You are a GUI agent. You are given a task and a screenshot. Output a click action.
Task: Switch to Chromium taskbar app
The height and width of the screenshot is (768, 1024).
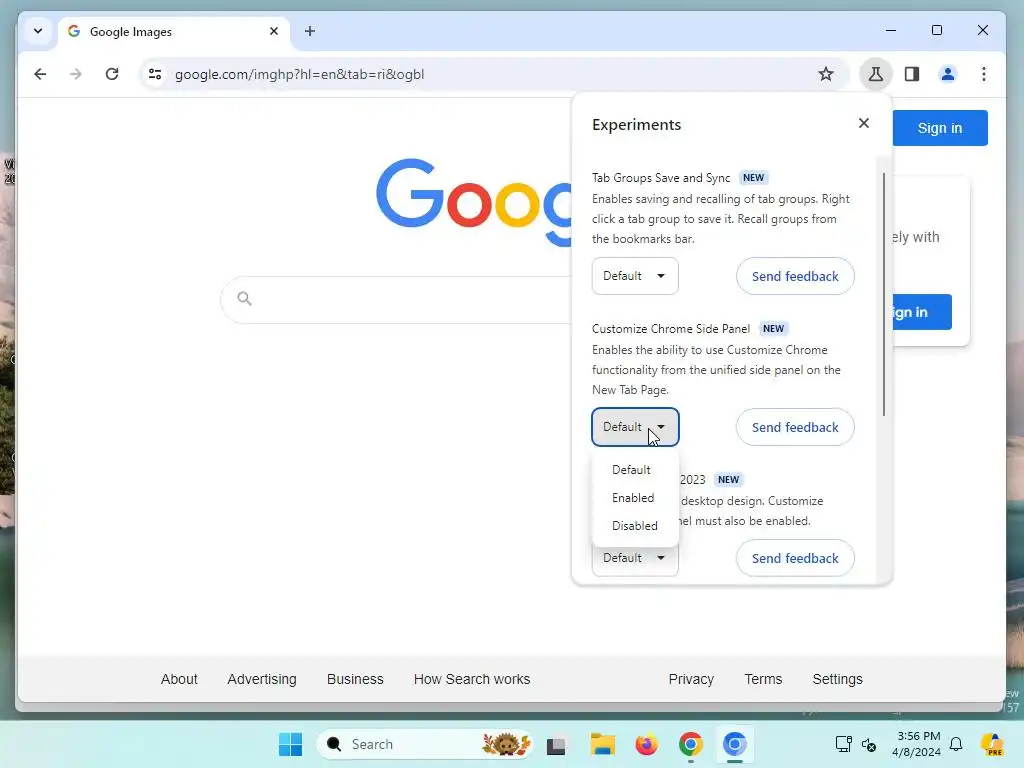pyautogui.click(x=734, y=744)
